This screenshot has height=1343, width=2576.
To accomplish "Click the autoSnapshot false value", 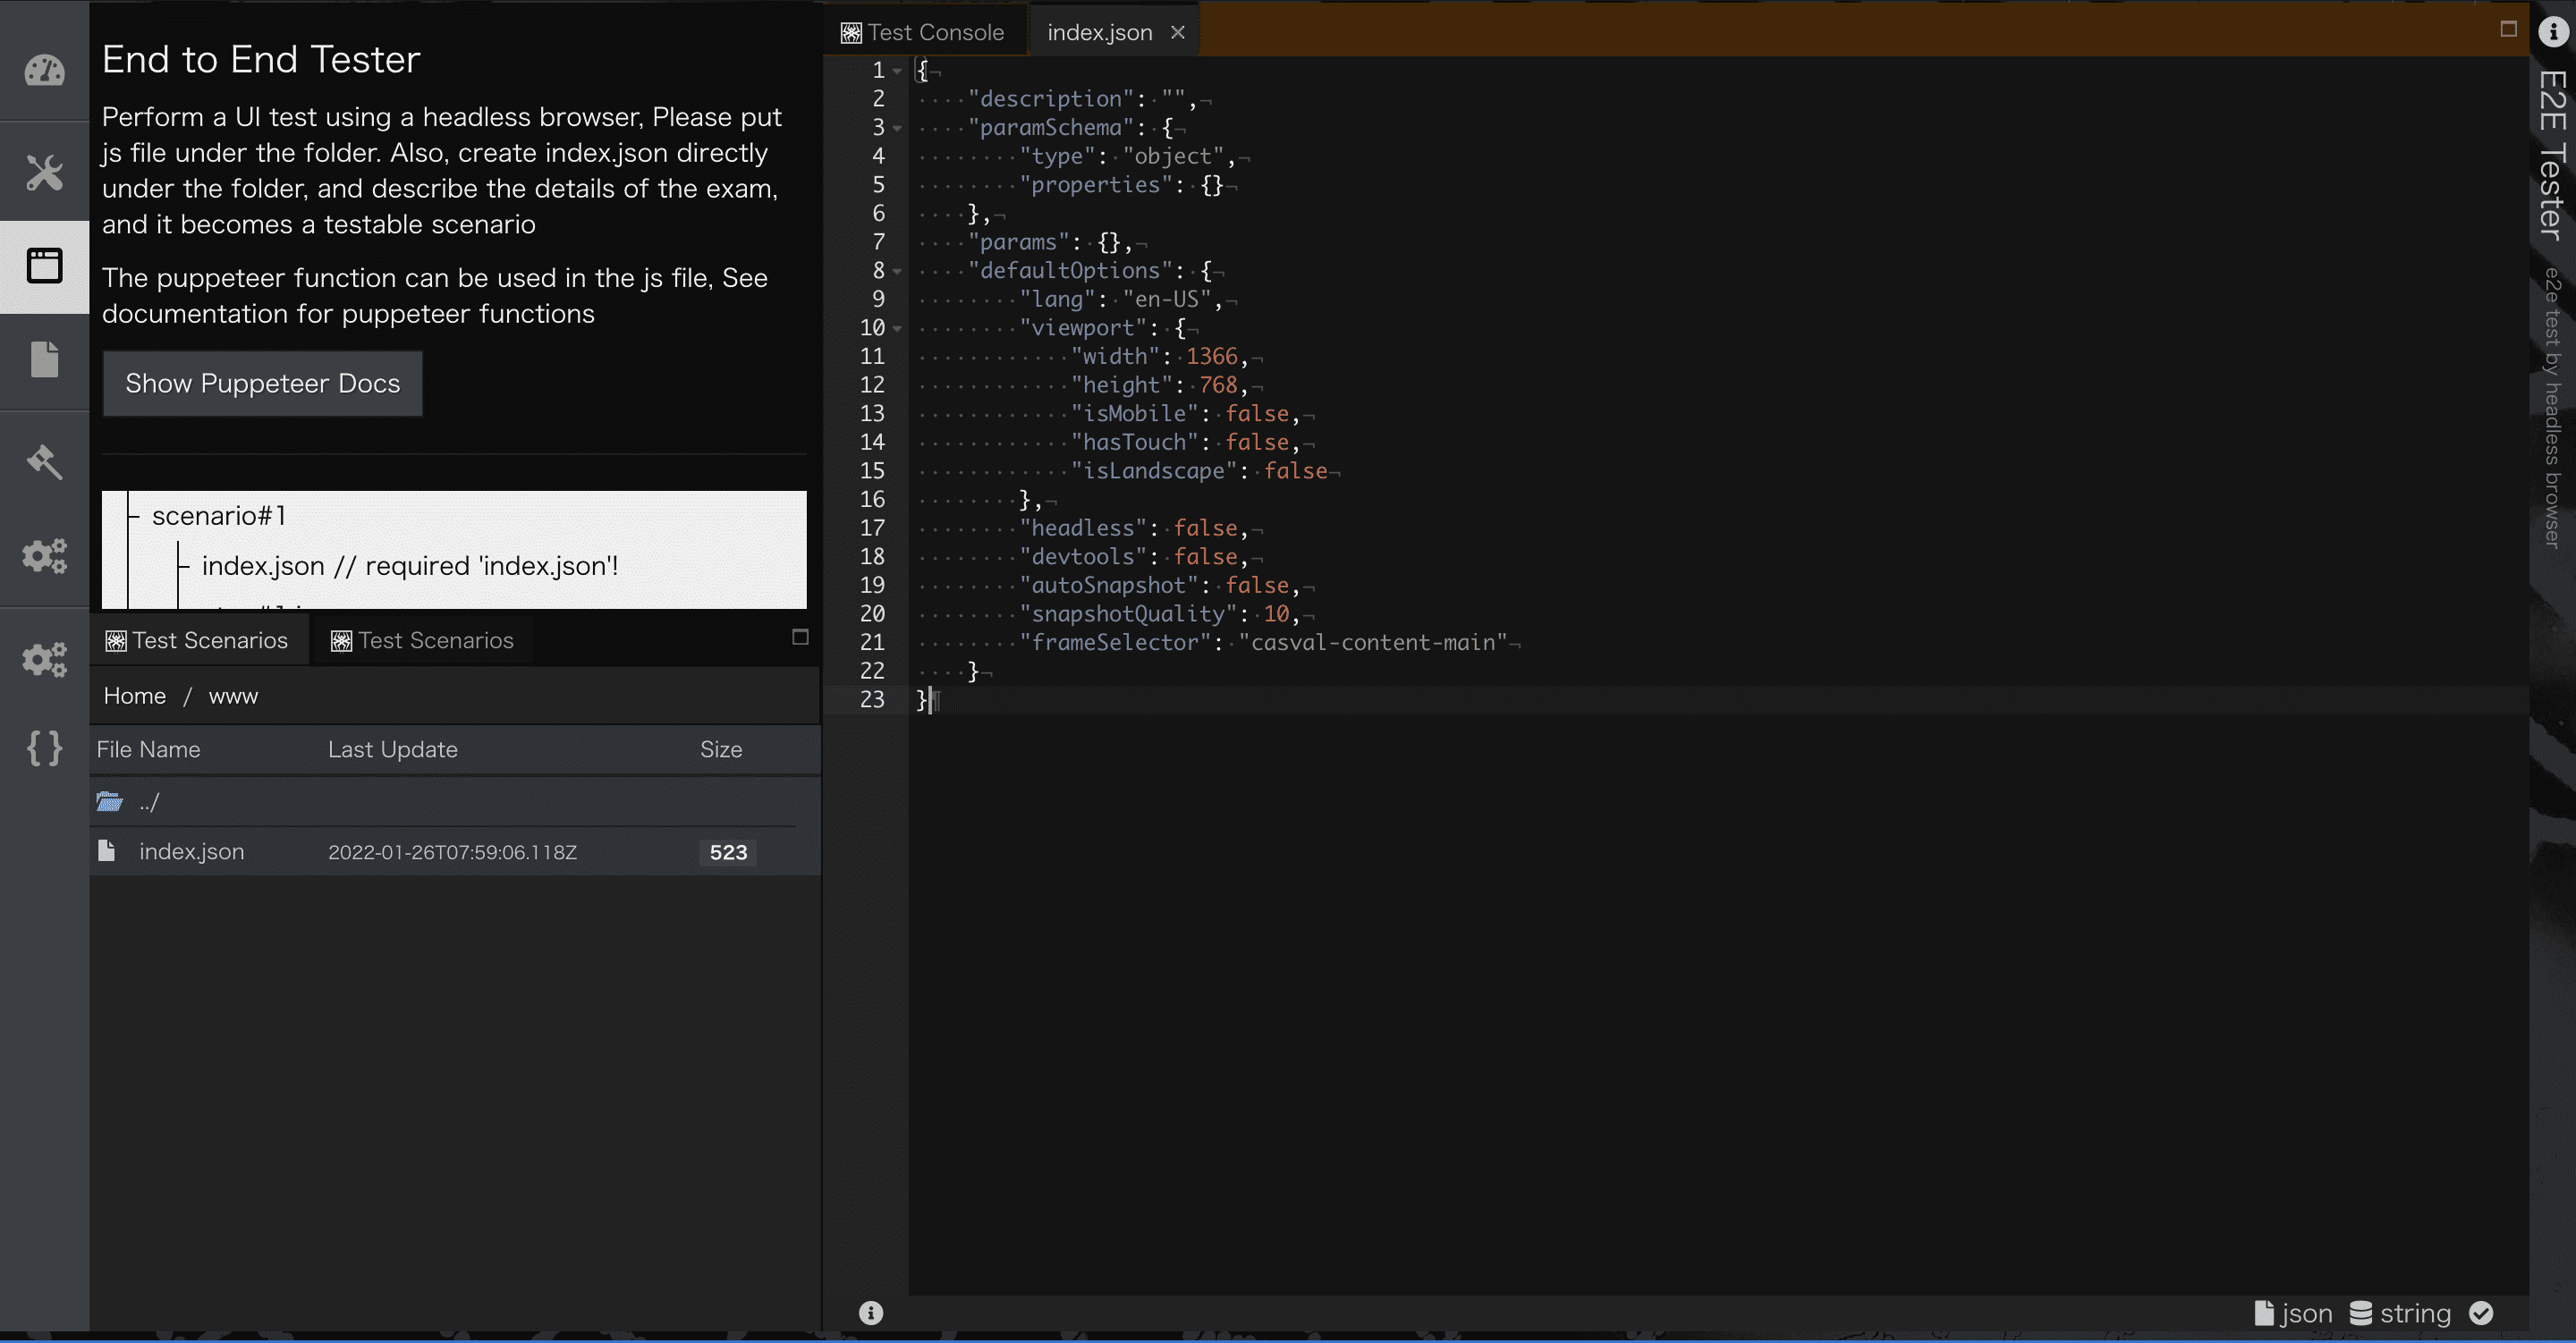I will pos(1257,585).
